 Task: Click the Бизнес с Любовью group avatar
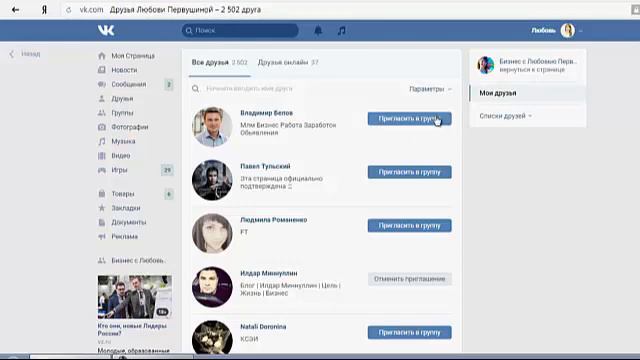pyautogui.click(x=486, y=65)
